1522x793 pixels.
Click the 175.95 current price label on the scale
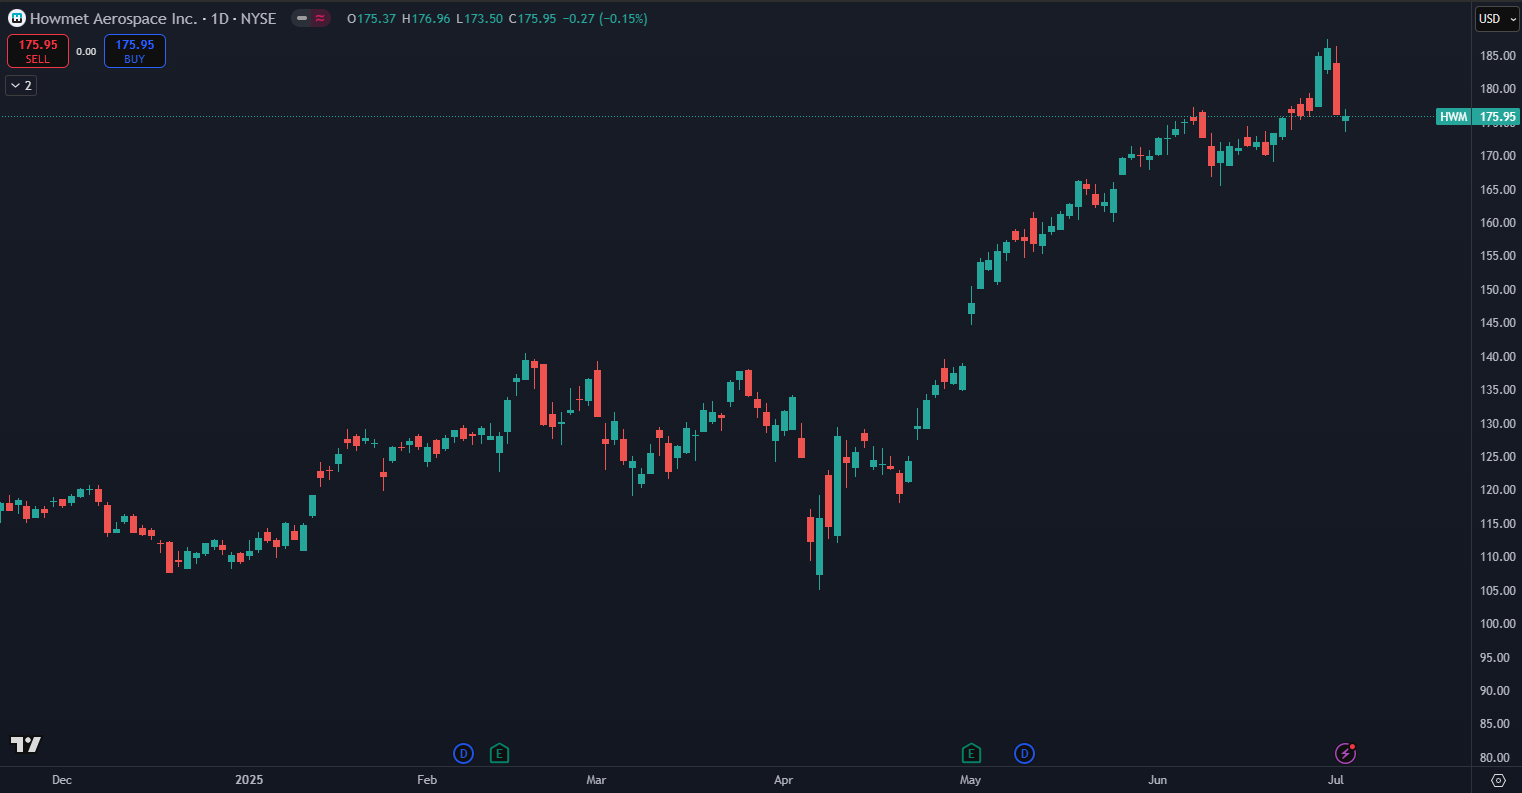tap(1497, 117)
